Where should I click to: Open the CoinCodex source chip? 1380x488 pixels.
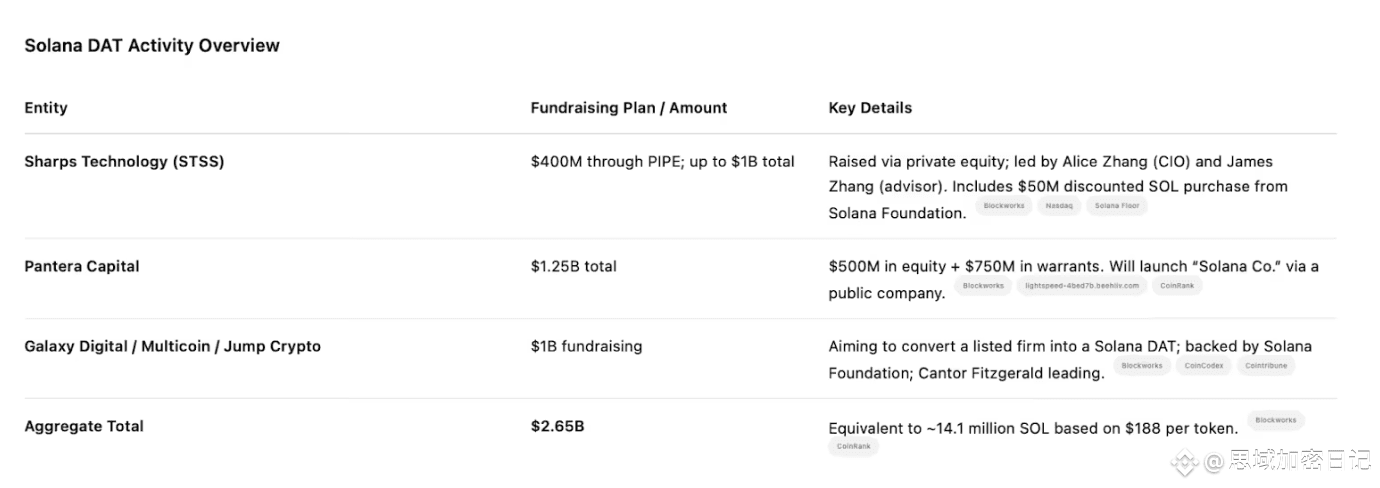point(1204,366)
